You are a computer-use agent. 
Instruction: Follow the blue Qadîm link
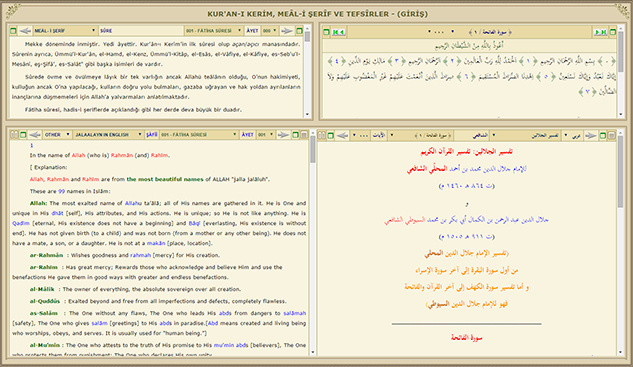21,223
